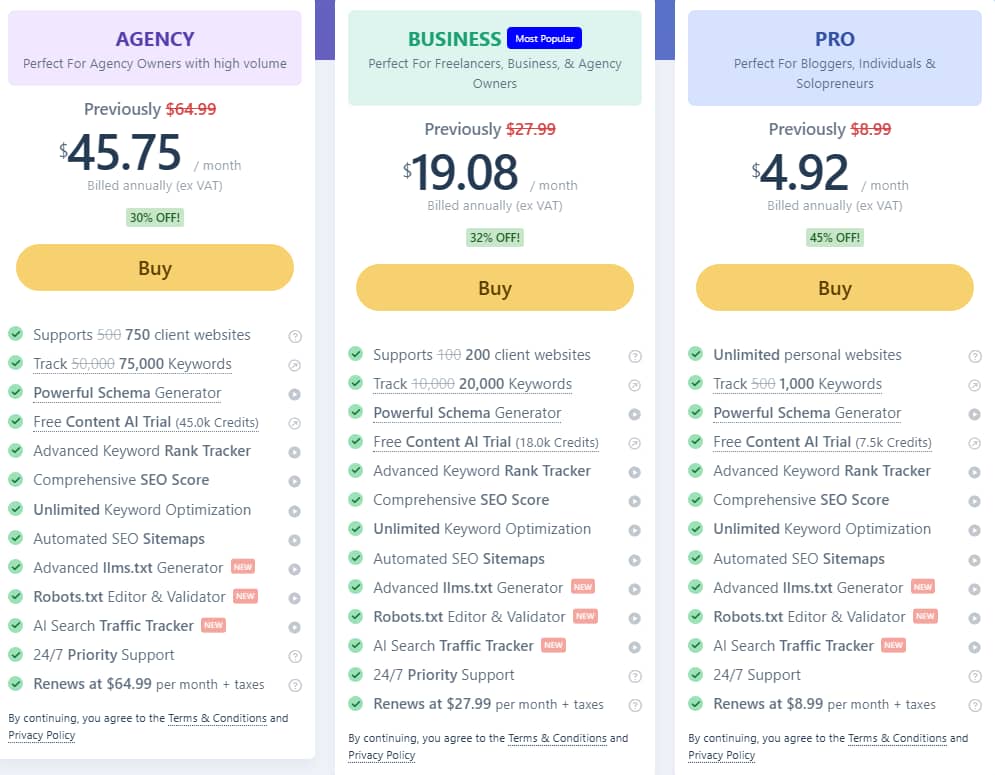Open Terms & Conditions link under Agency plan
The width and height of the screenshot is (995, 775).
[217, 718]
